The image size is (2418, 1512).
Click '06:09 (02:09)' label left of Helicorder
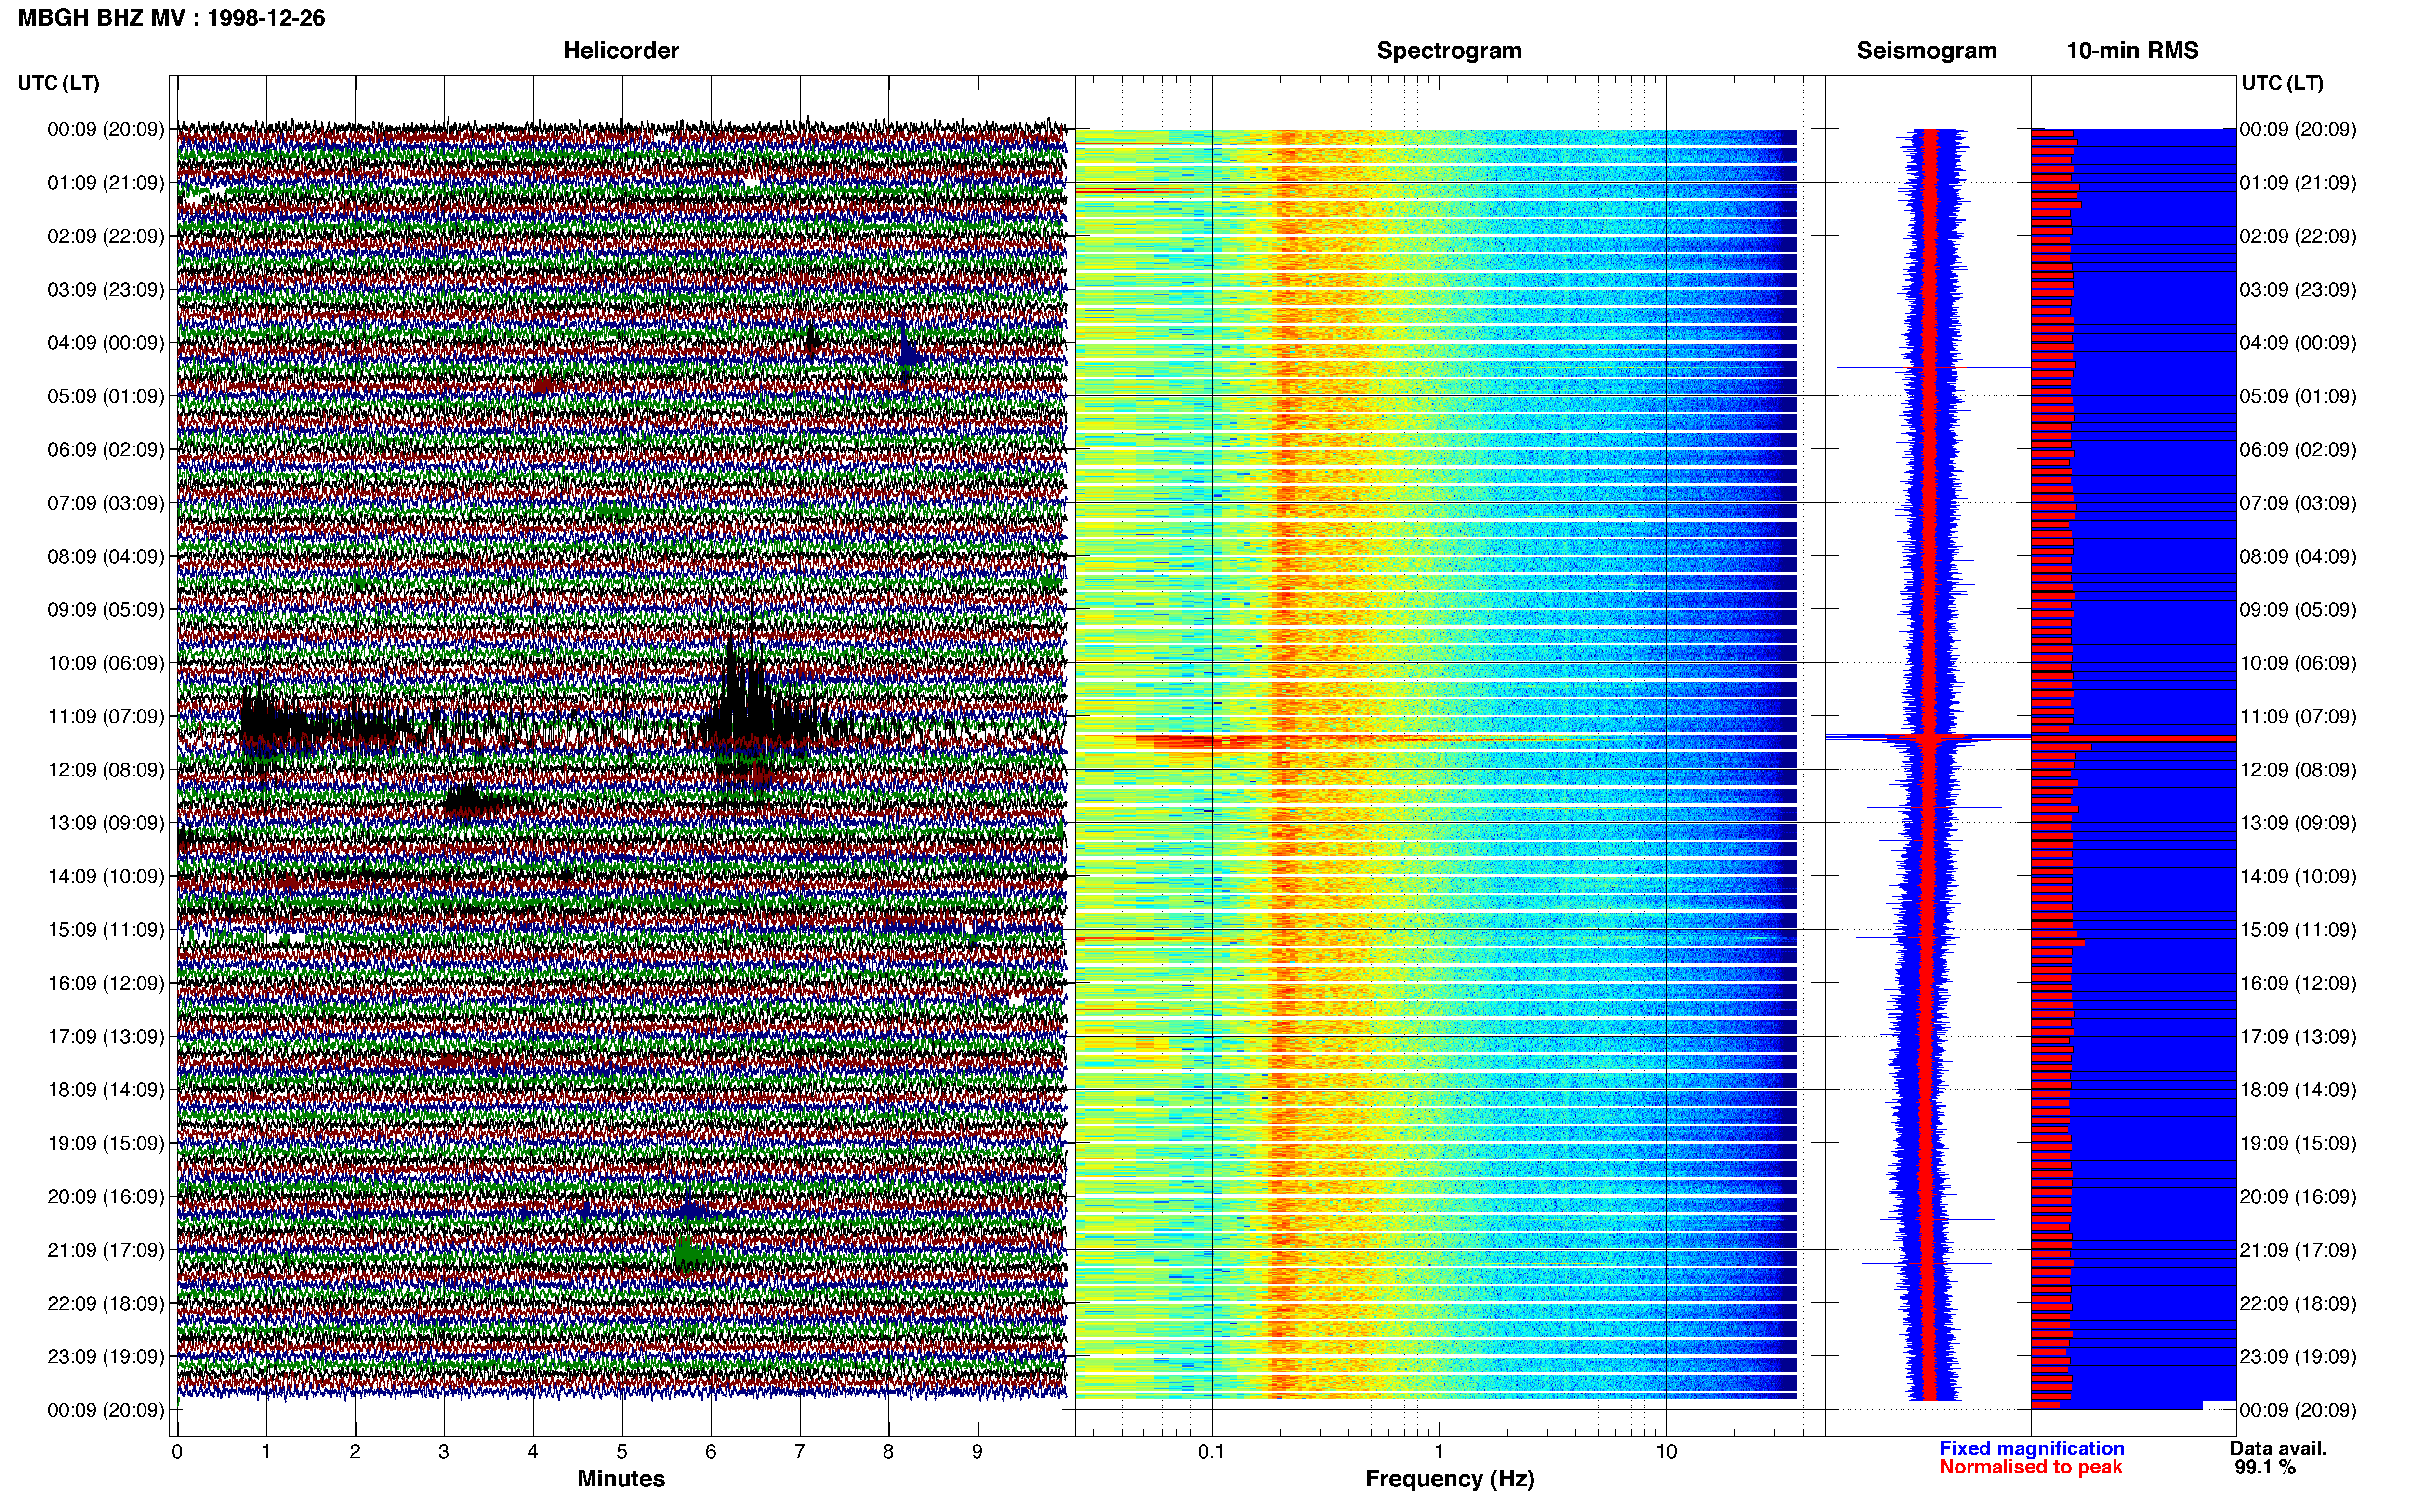[106, 450]
